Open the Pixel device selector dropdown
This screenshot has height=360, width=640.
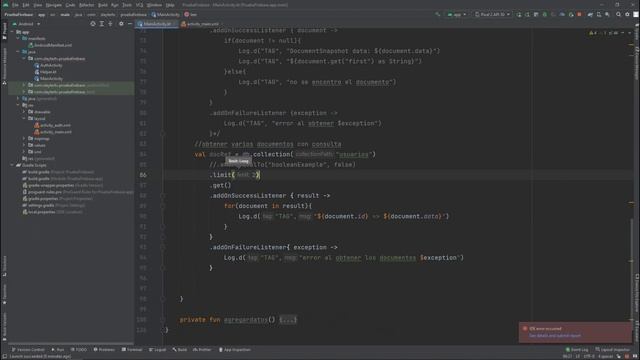click(492, 14)
